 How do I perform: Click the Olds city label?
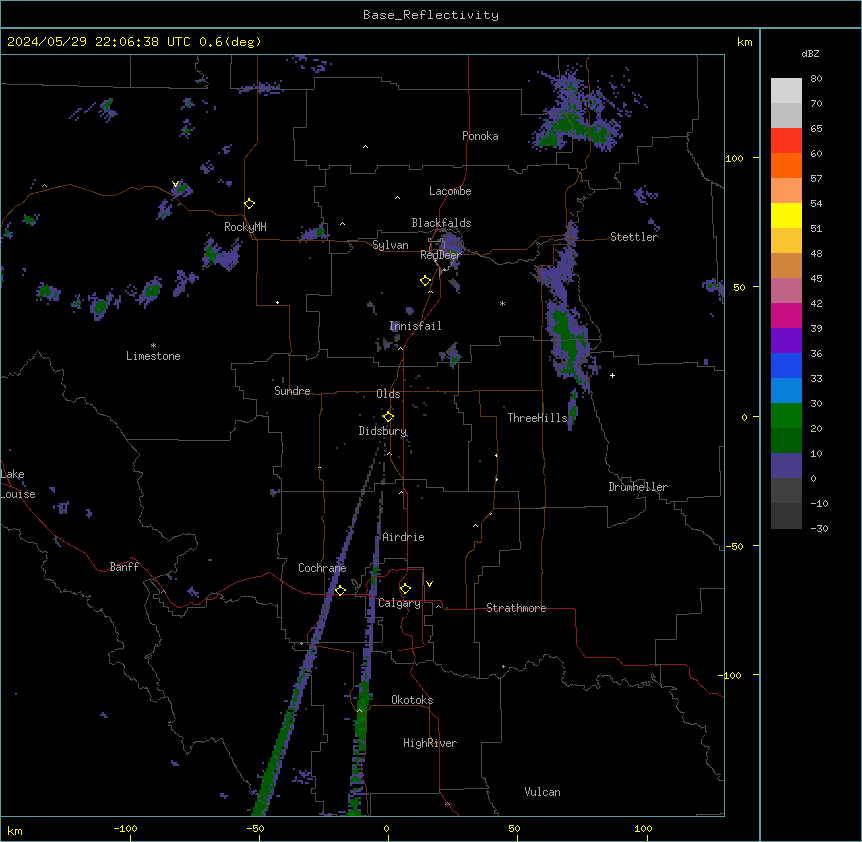point(388,394)
